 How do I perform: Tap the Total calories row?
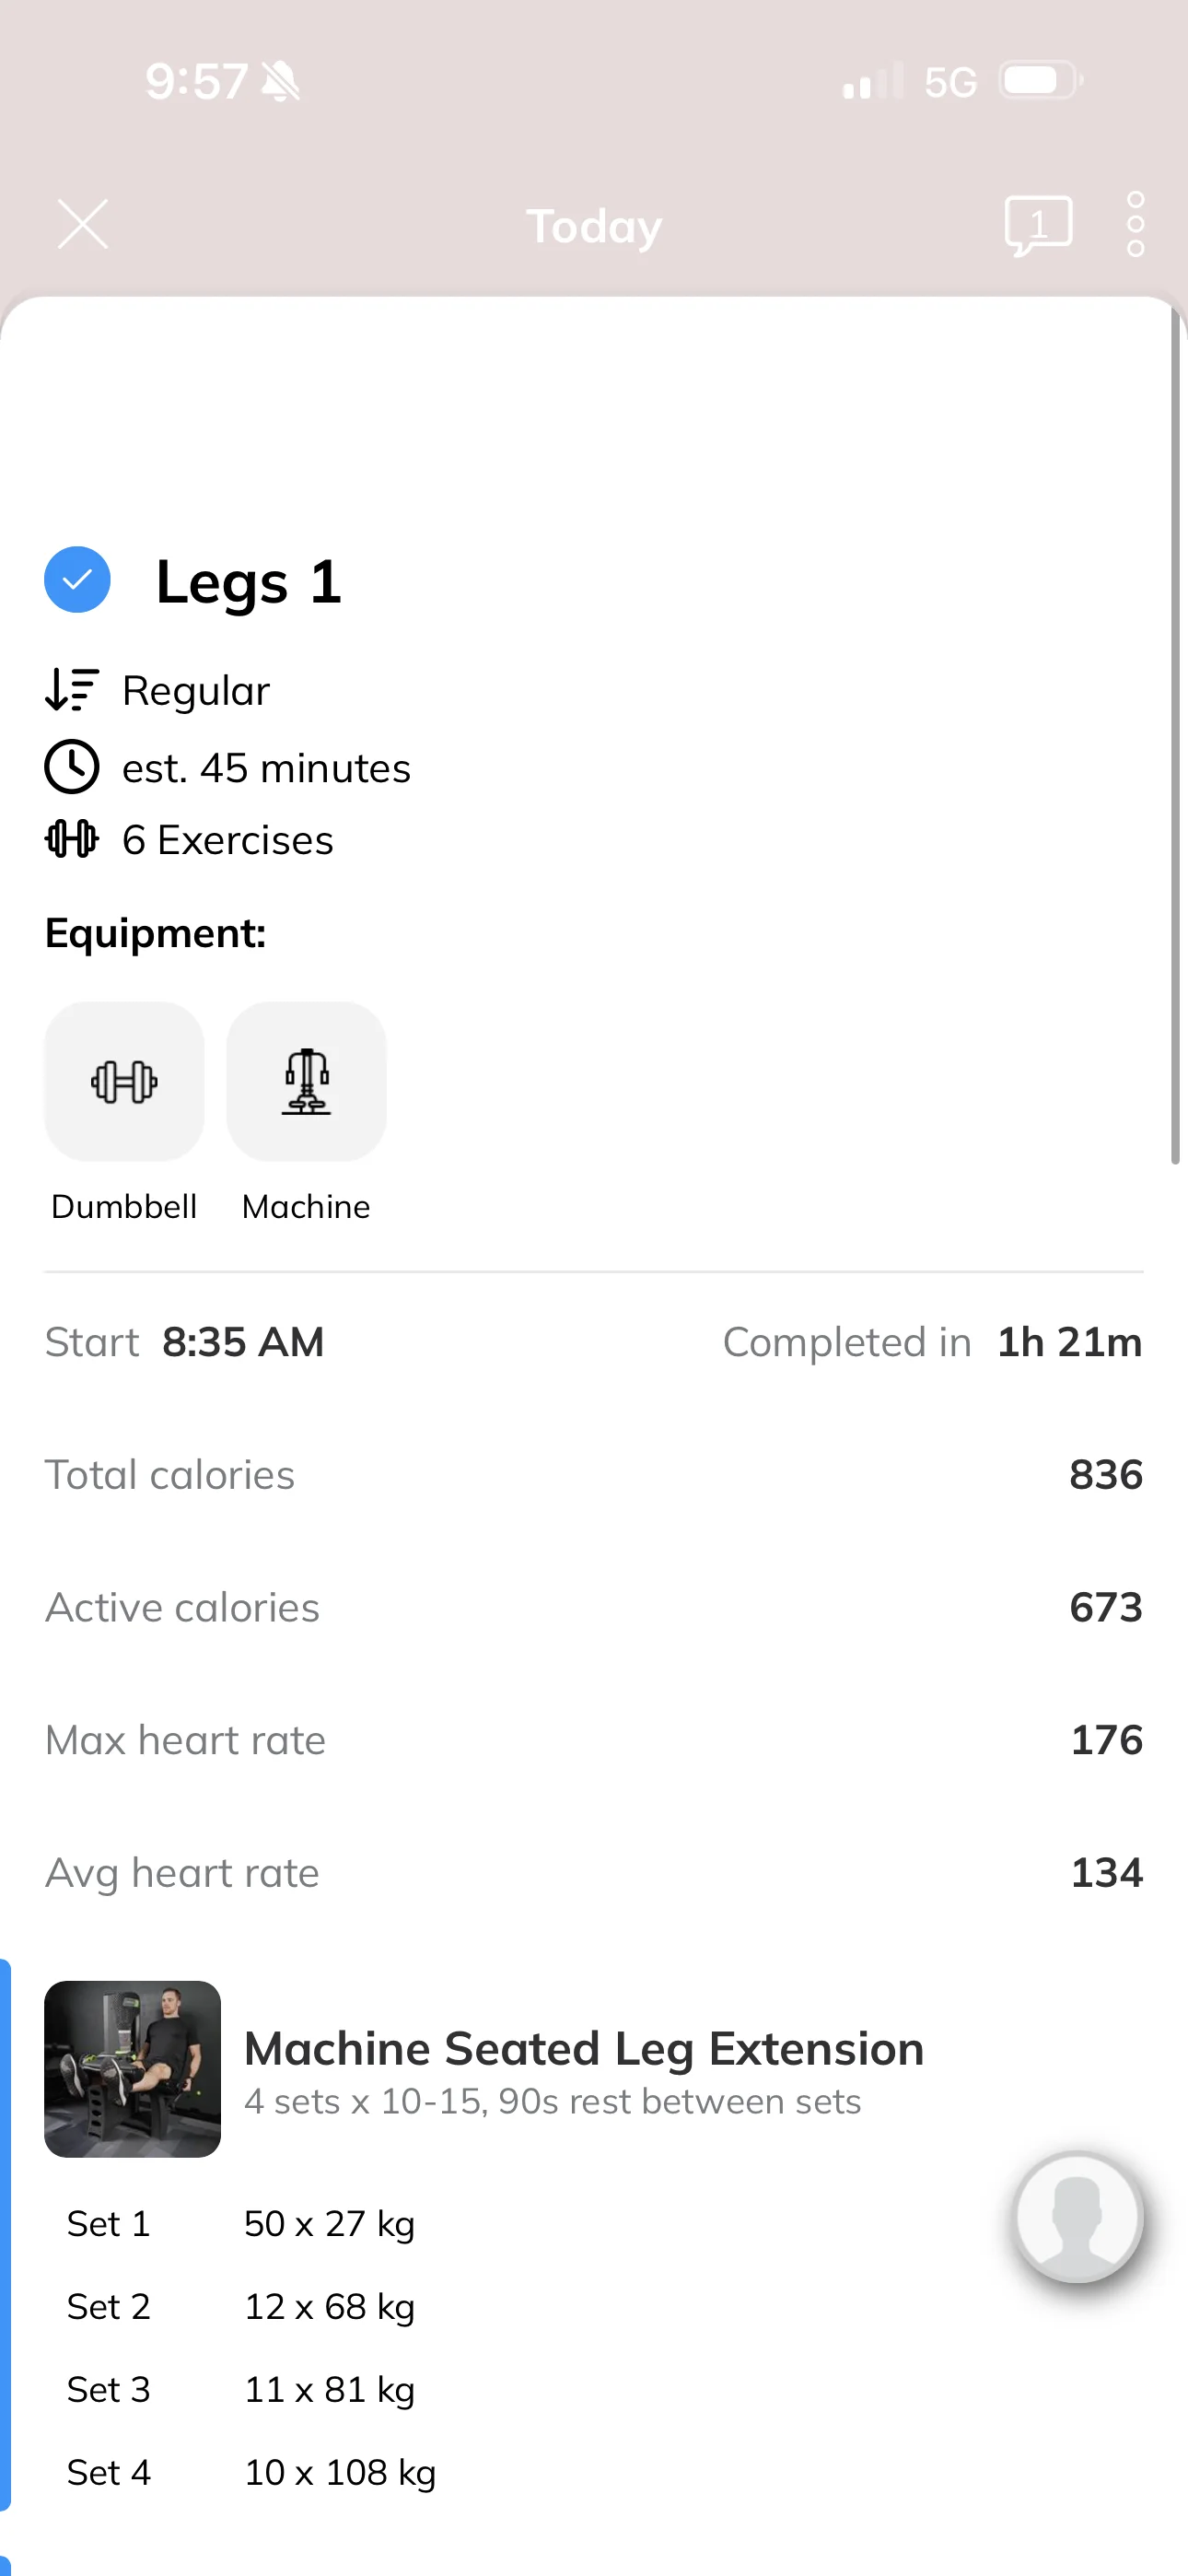(594, 1474)
